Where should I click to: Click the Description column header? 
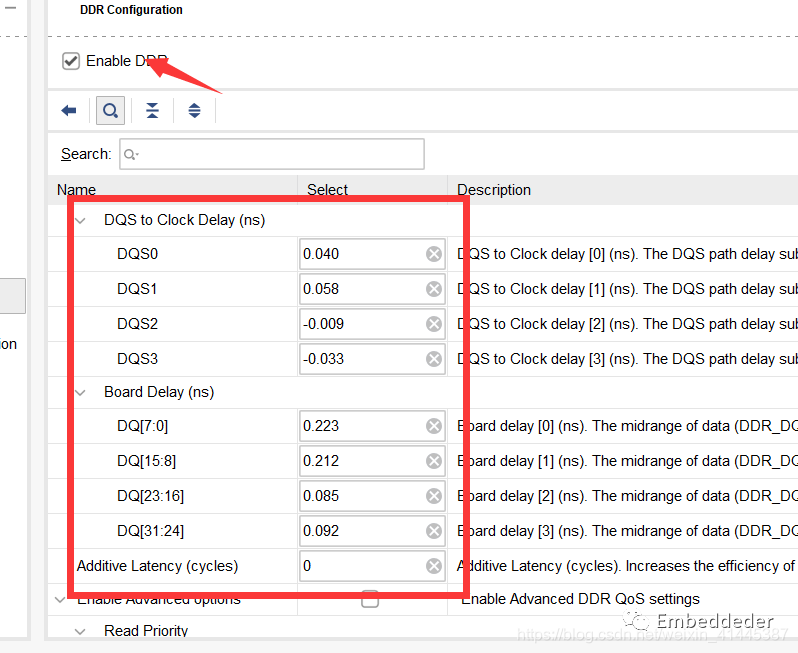coord(494,190)
